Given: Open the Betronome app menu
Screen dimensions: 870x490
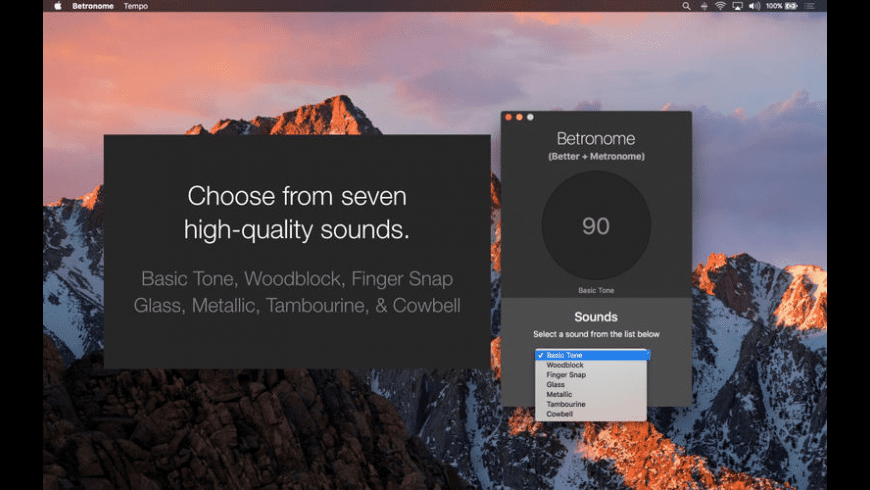Looking at the screenshot, I should tap(93, 6).
